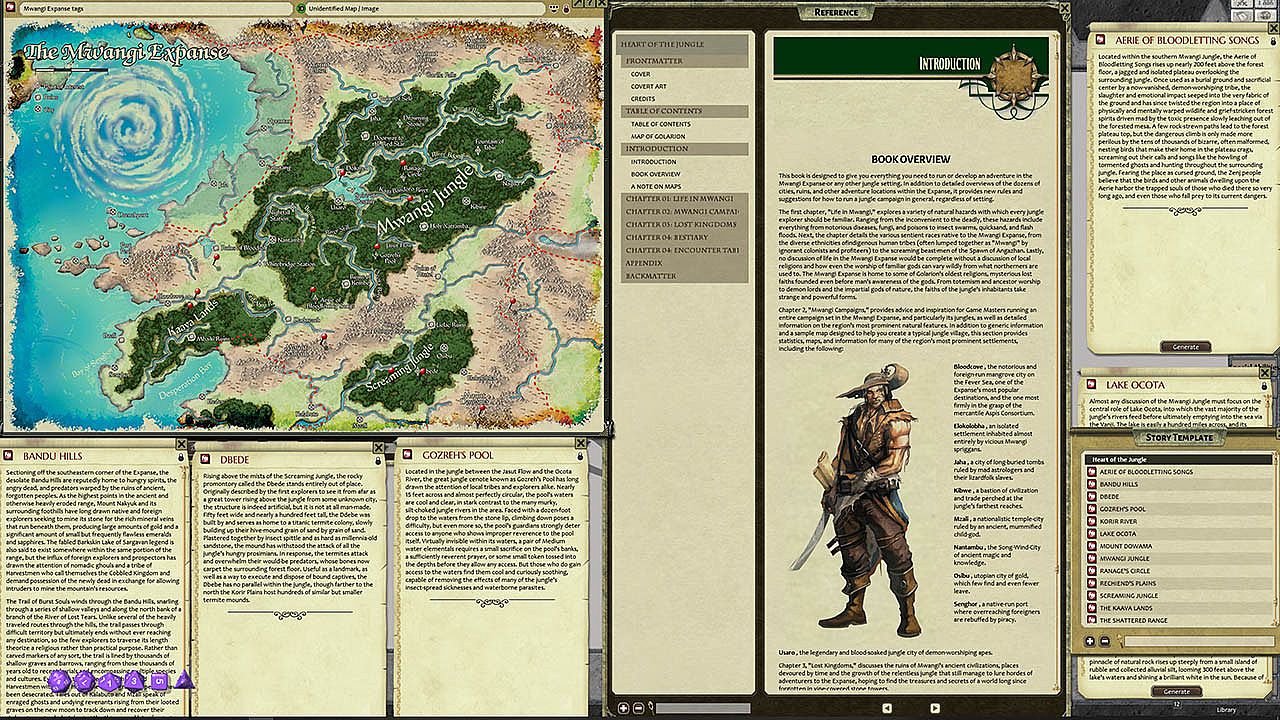Expand Chapter 04: Encounter Tables section
This screenshot has width=1280, height=720.
684,250
